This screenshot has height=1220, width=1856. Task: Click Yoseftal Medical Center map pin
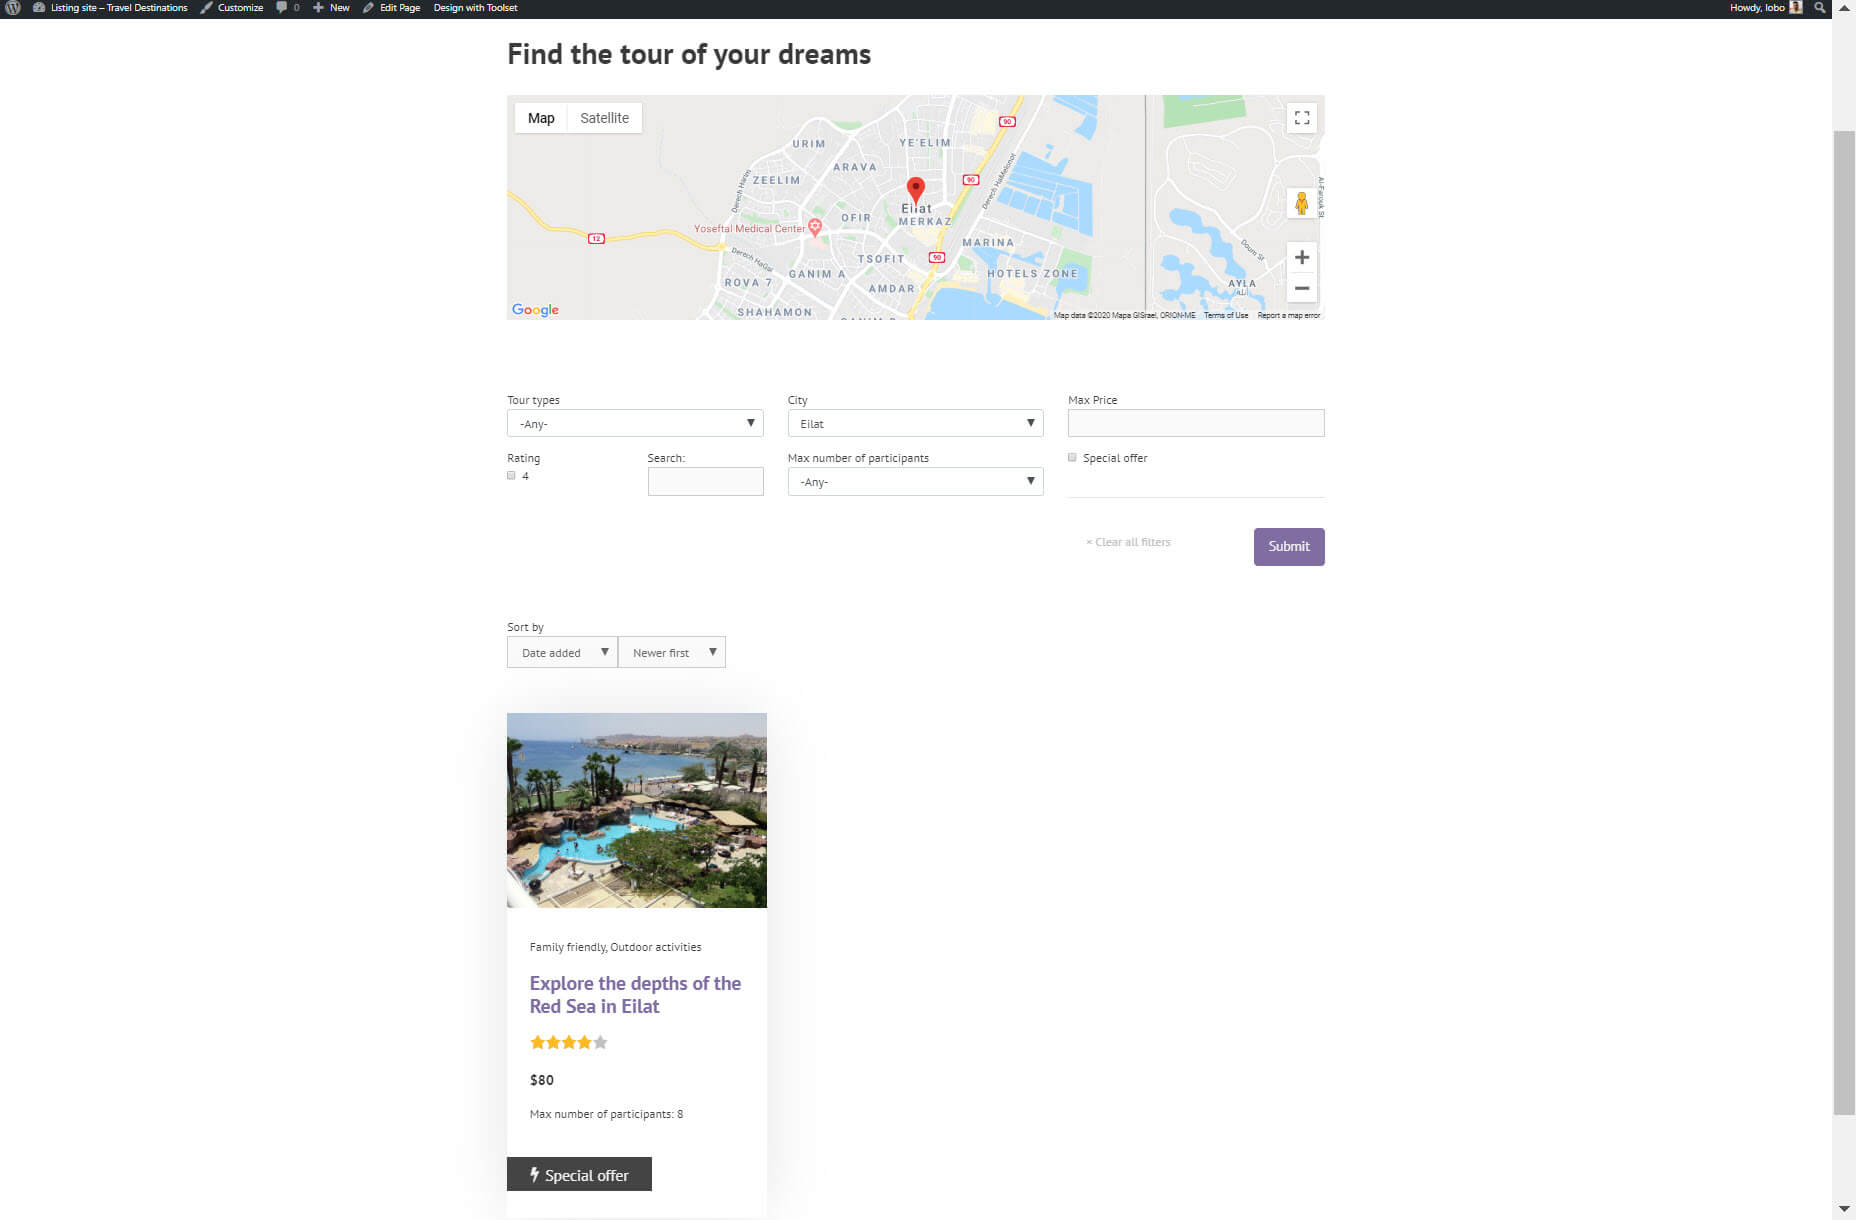tap(815, 227)
